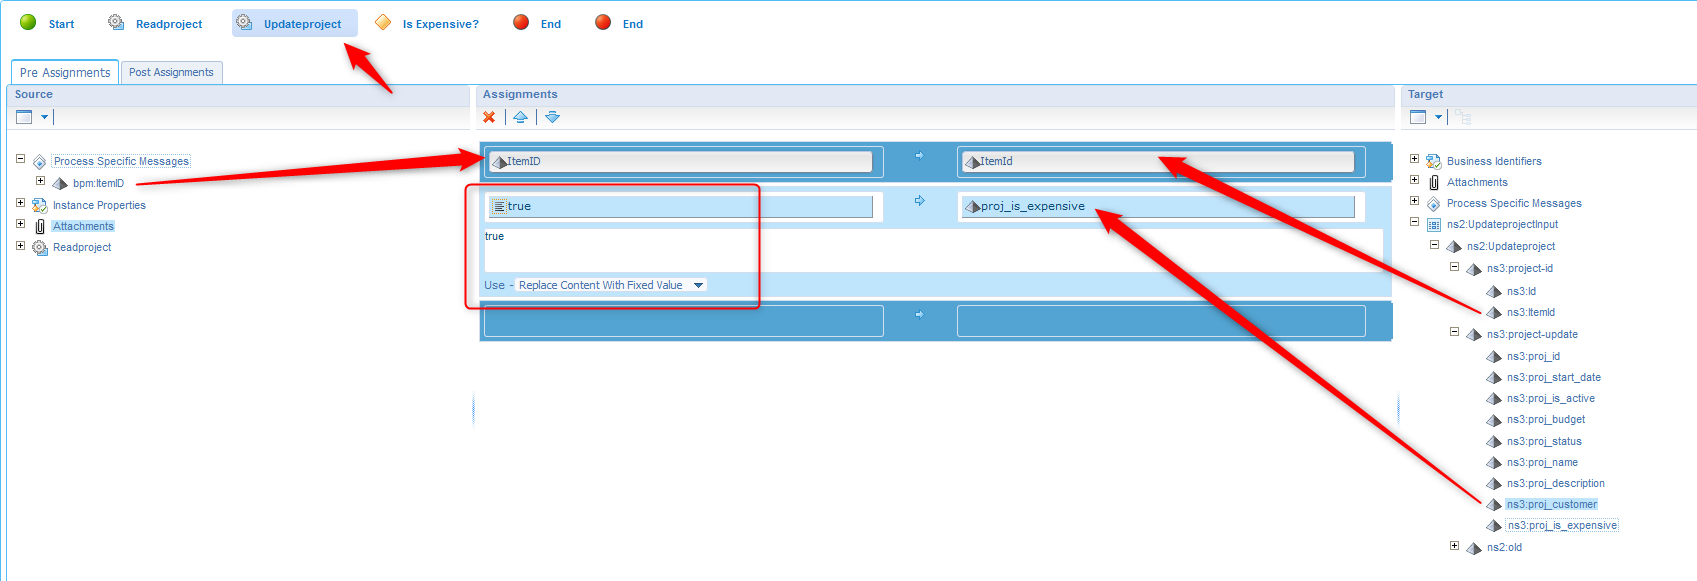The image size is (1697, 581).
Task: Click the Target panel view icon
Action: (1418, 117)
